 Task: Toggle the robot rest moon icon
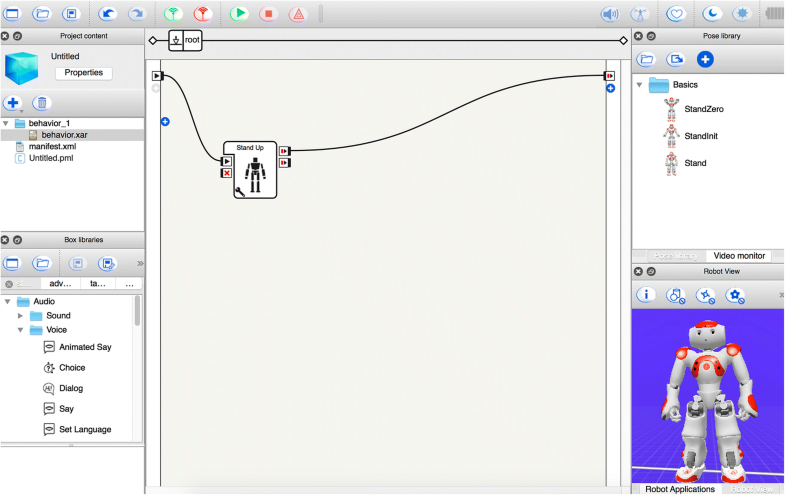coord(712,14)
